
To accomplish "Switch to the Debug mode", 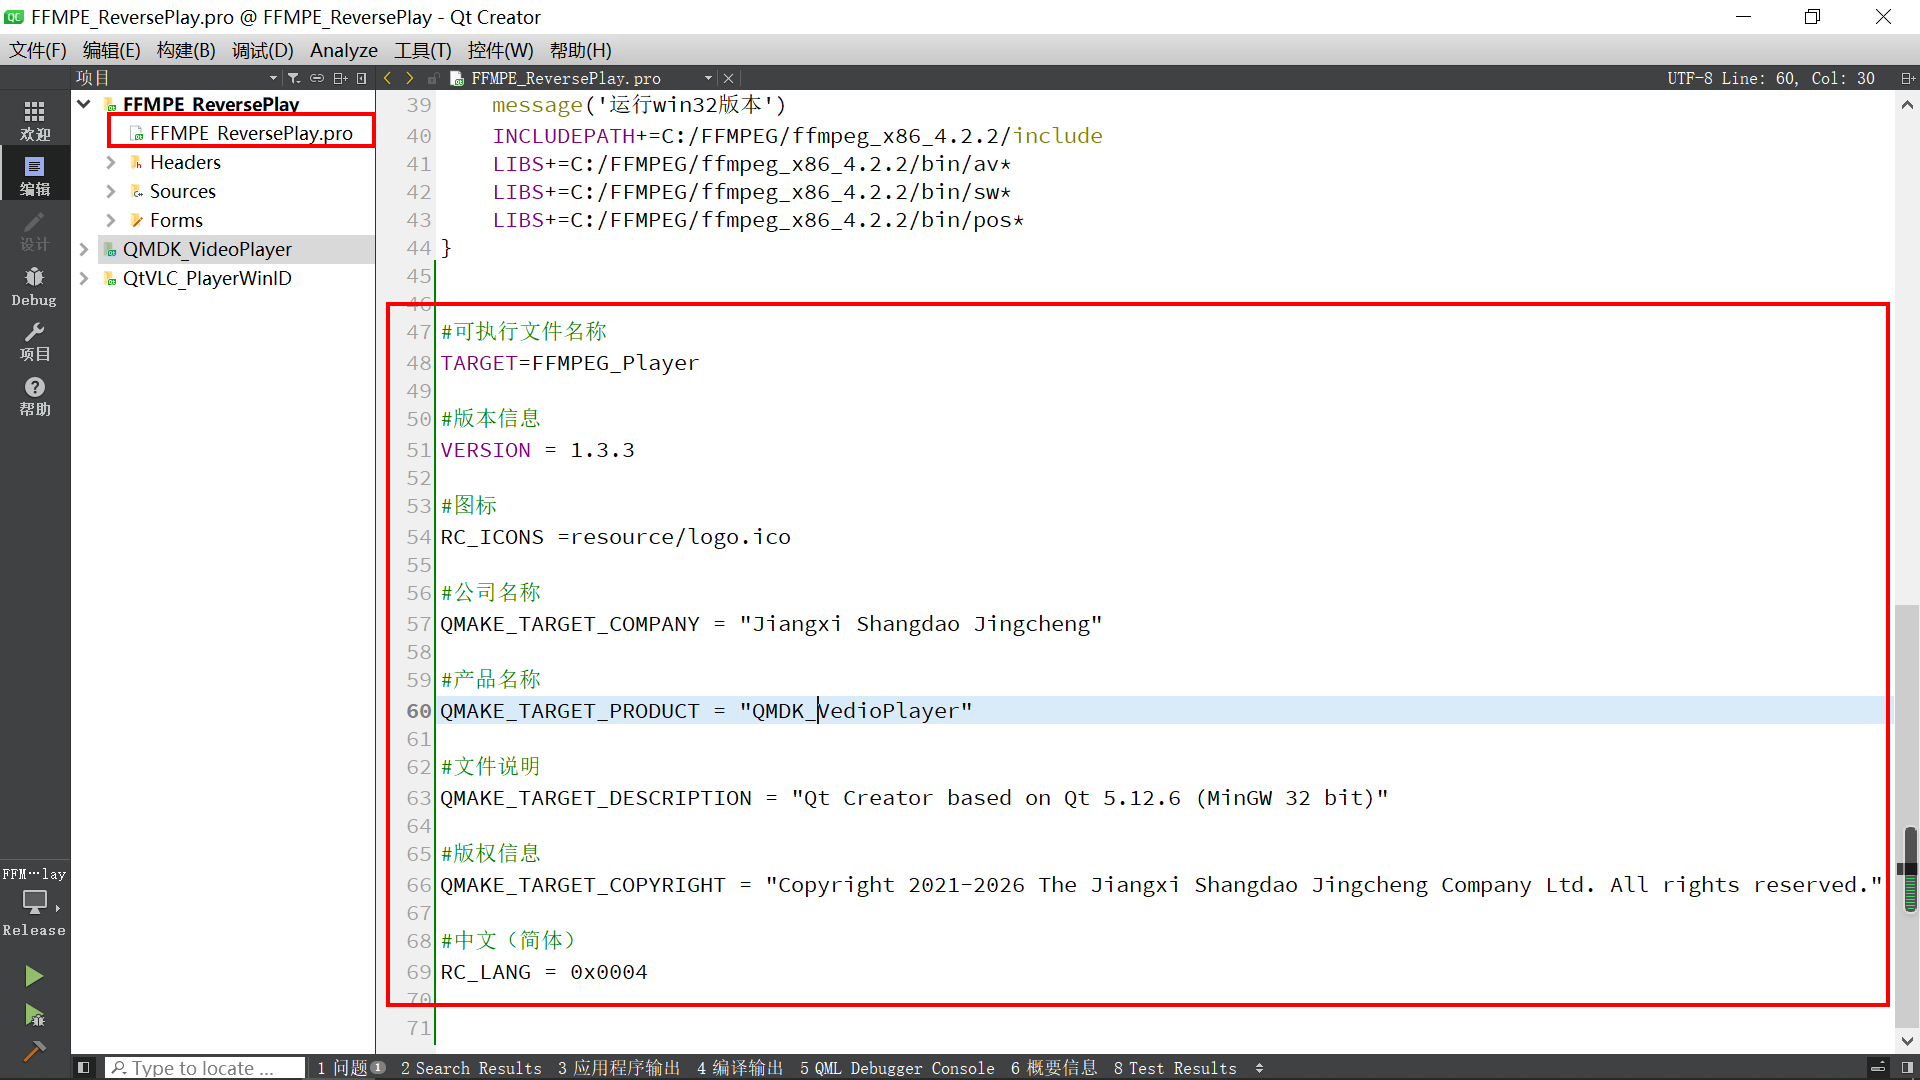I will (34, 285).
